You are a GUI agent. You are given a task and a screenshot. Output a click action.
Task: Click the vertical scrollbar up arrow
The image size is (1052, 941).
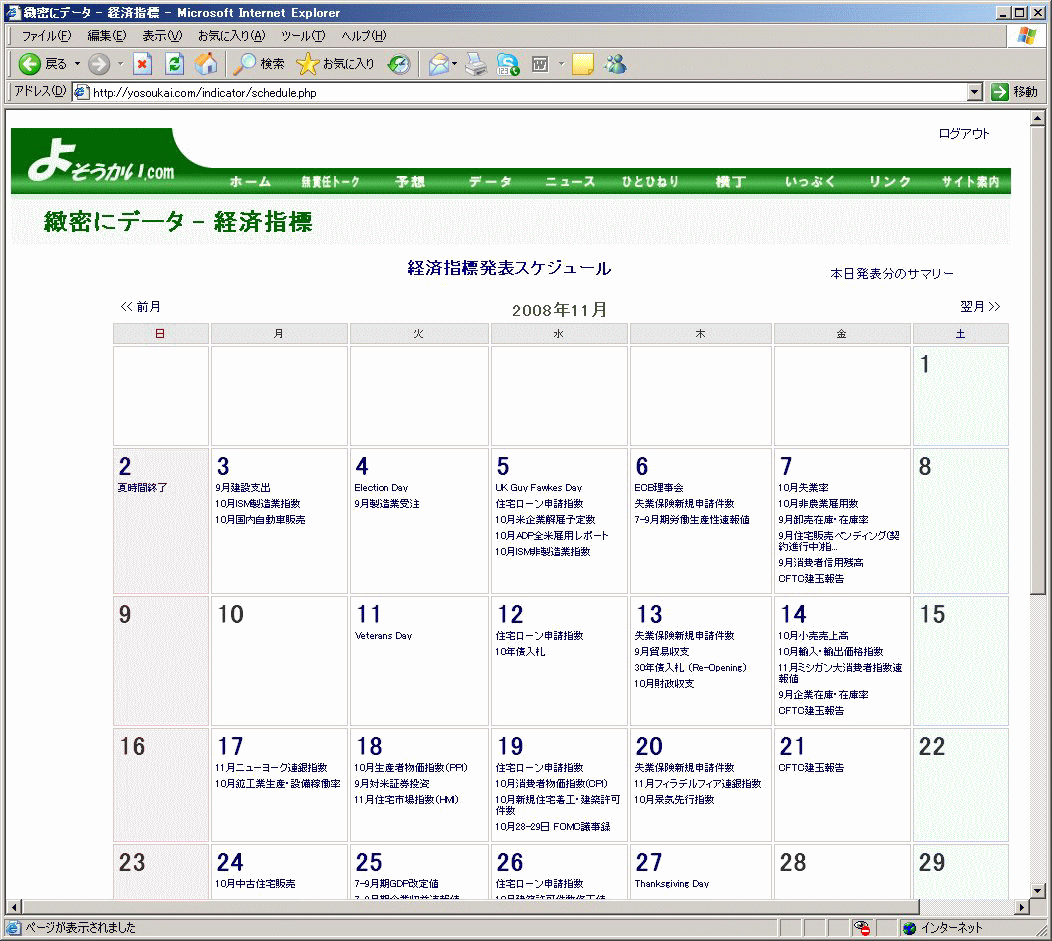point(1037,119)
